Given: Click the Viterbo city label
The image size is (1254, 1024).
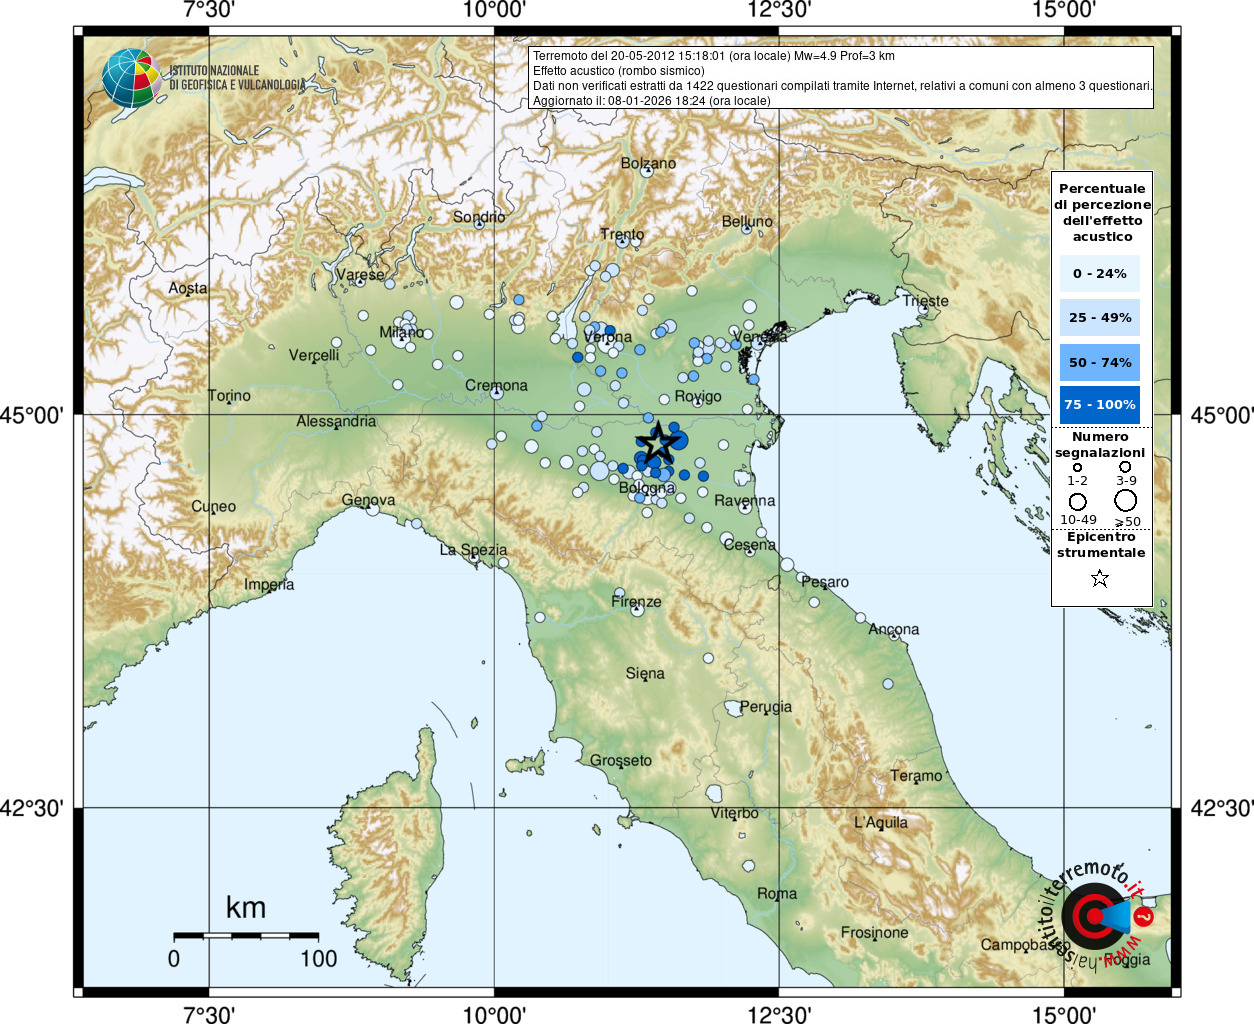Looking at the screenshot, I should point(734,812).
